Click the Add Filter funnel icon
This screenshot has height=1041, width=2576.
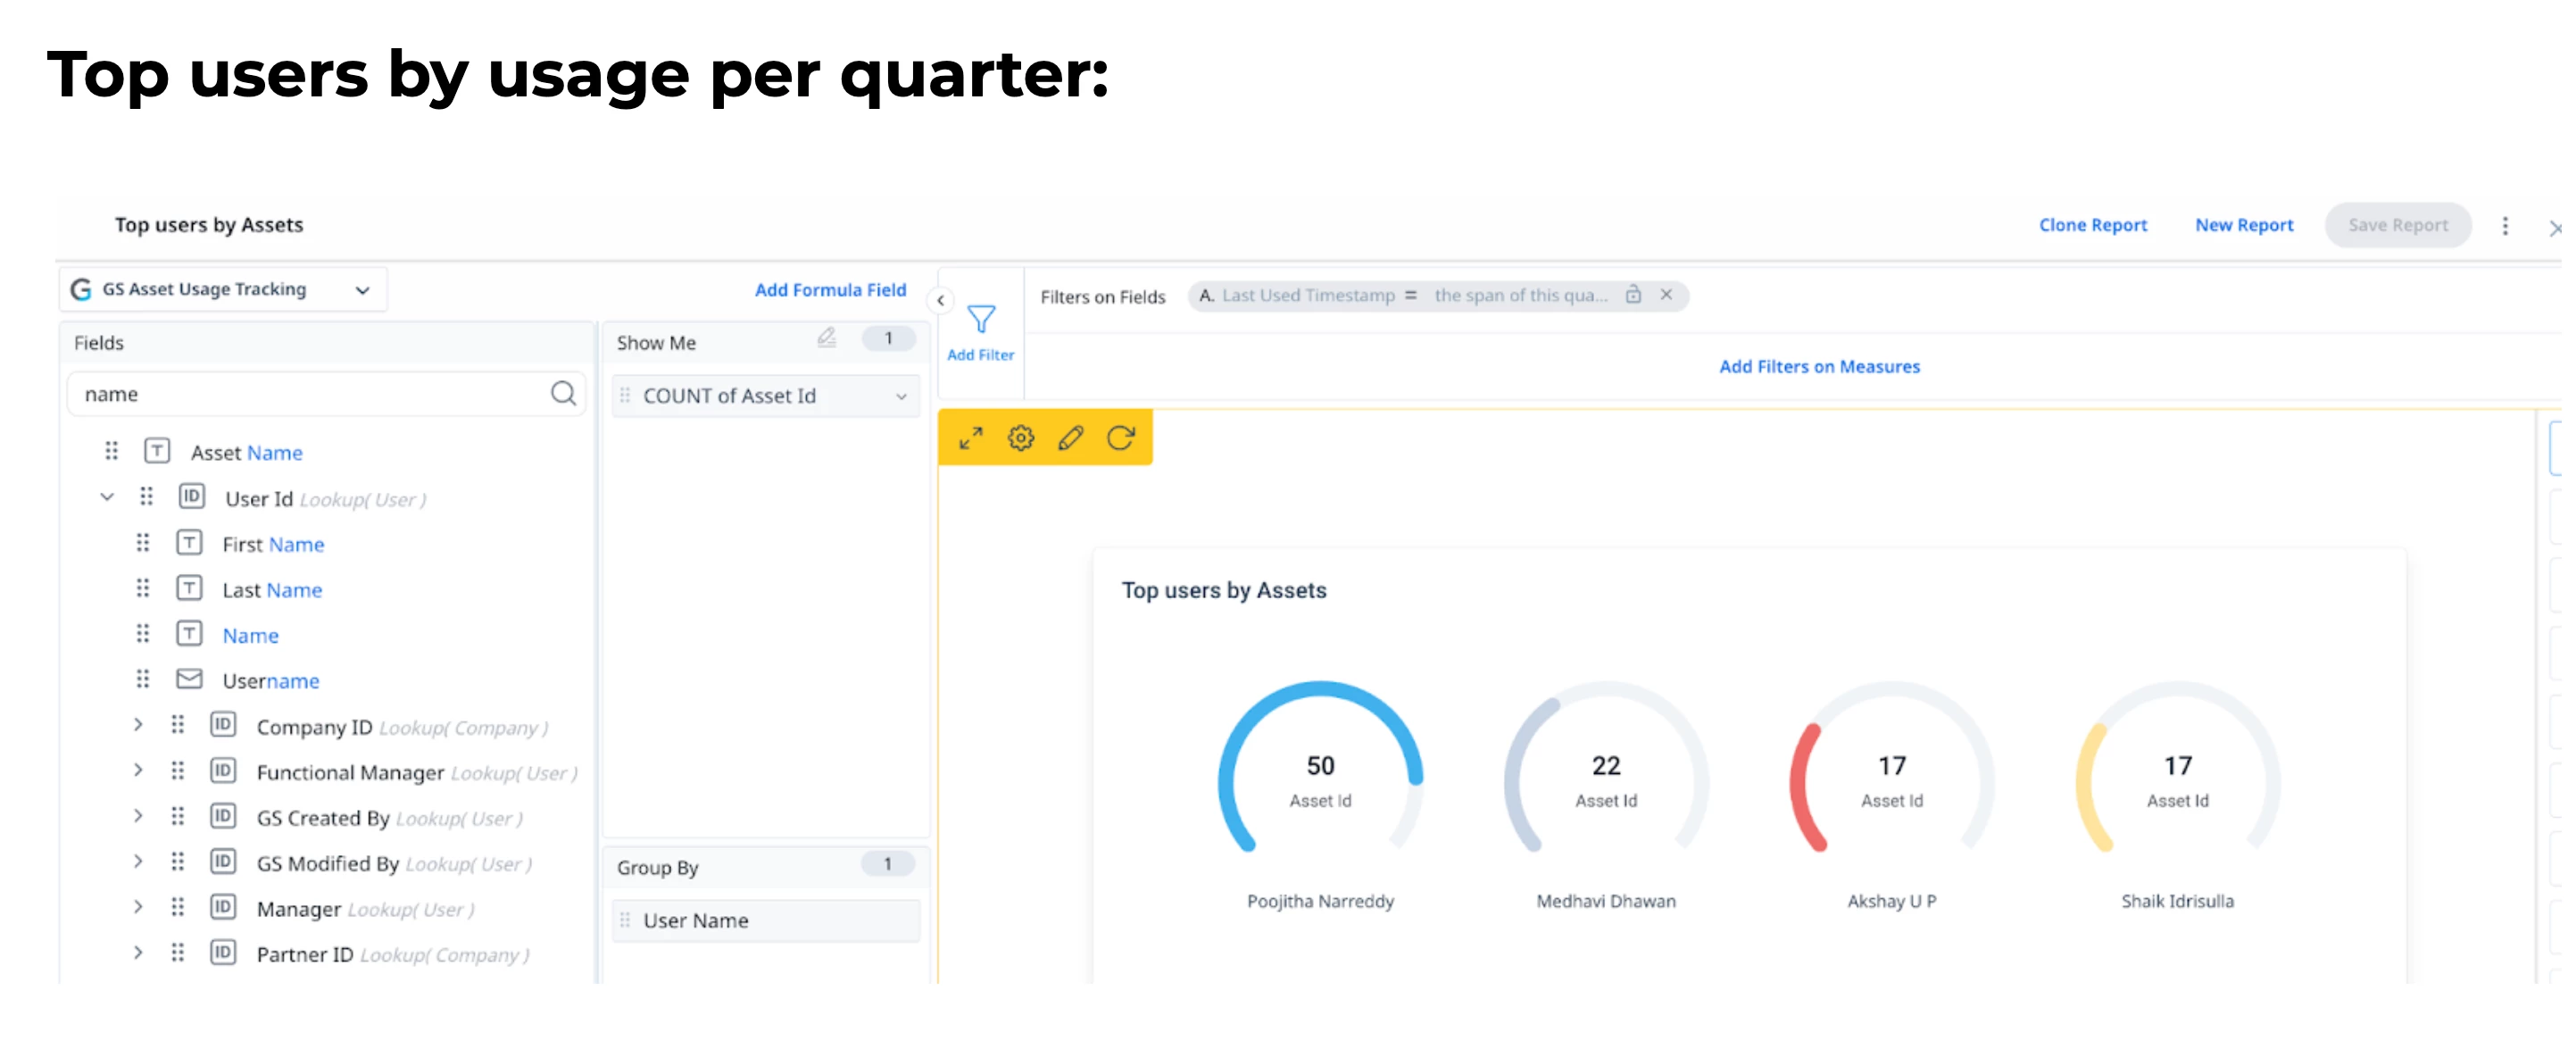980,320
